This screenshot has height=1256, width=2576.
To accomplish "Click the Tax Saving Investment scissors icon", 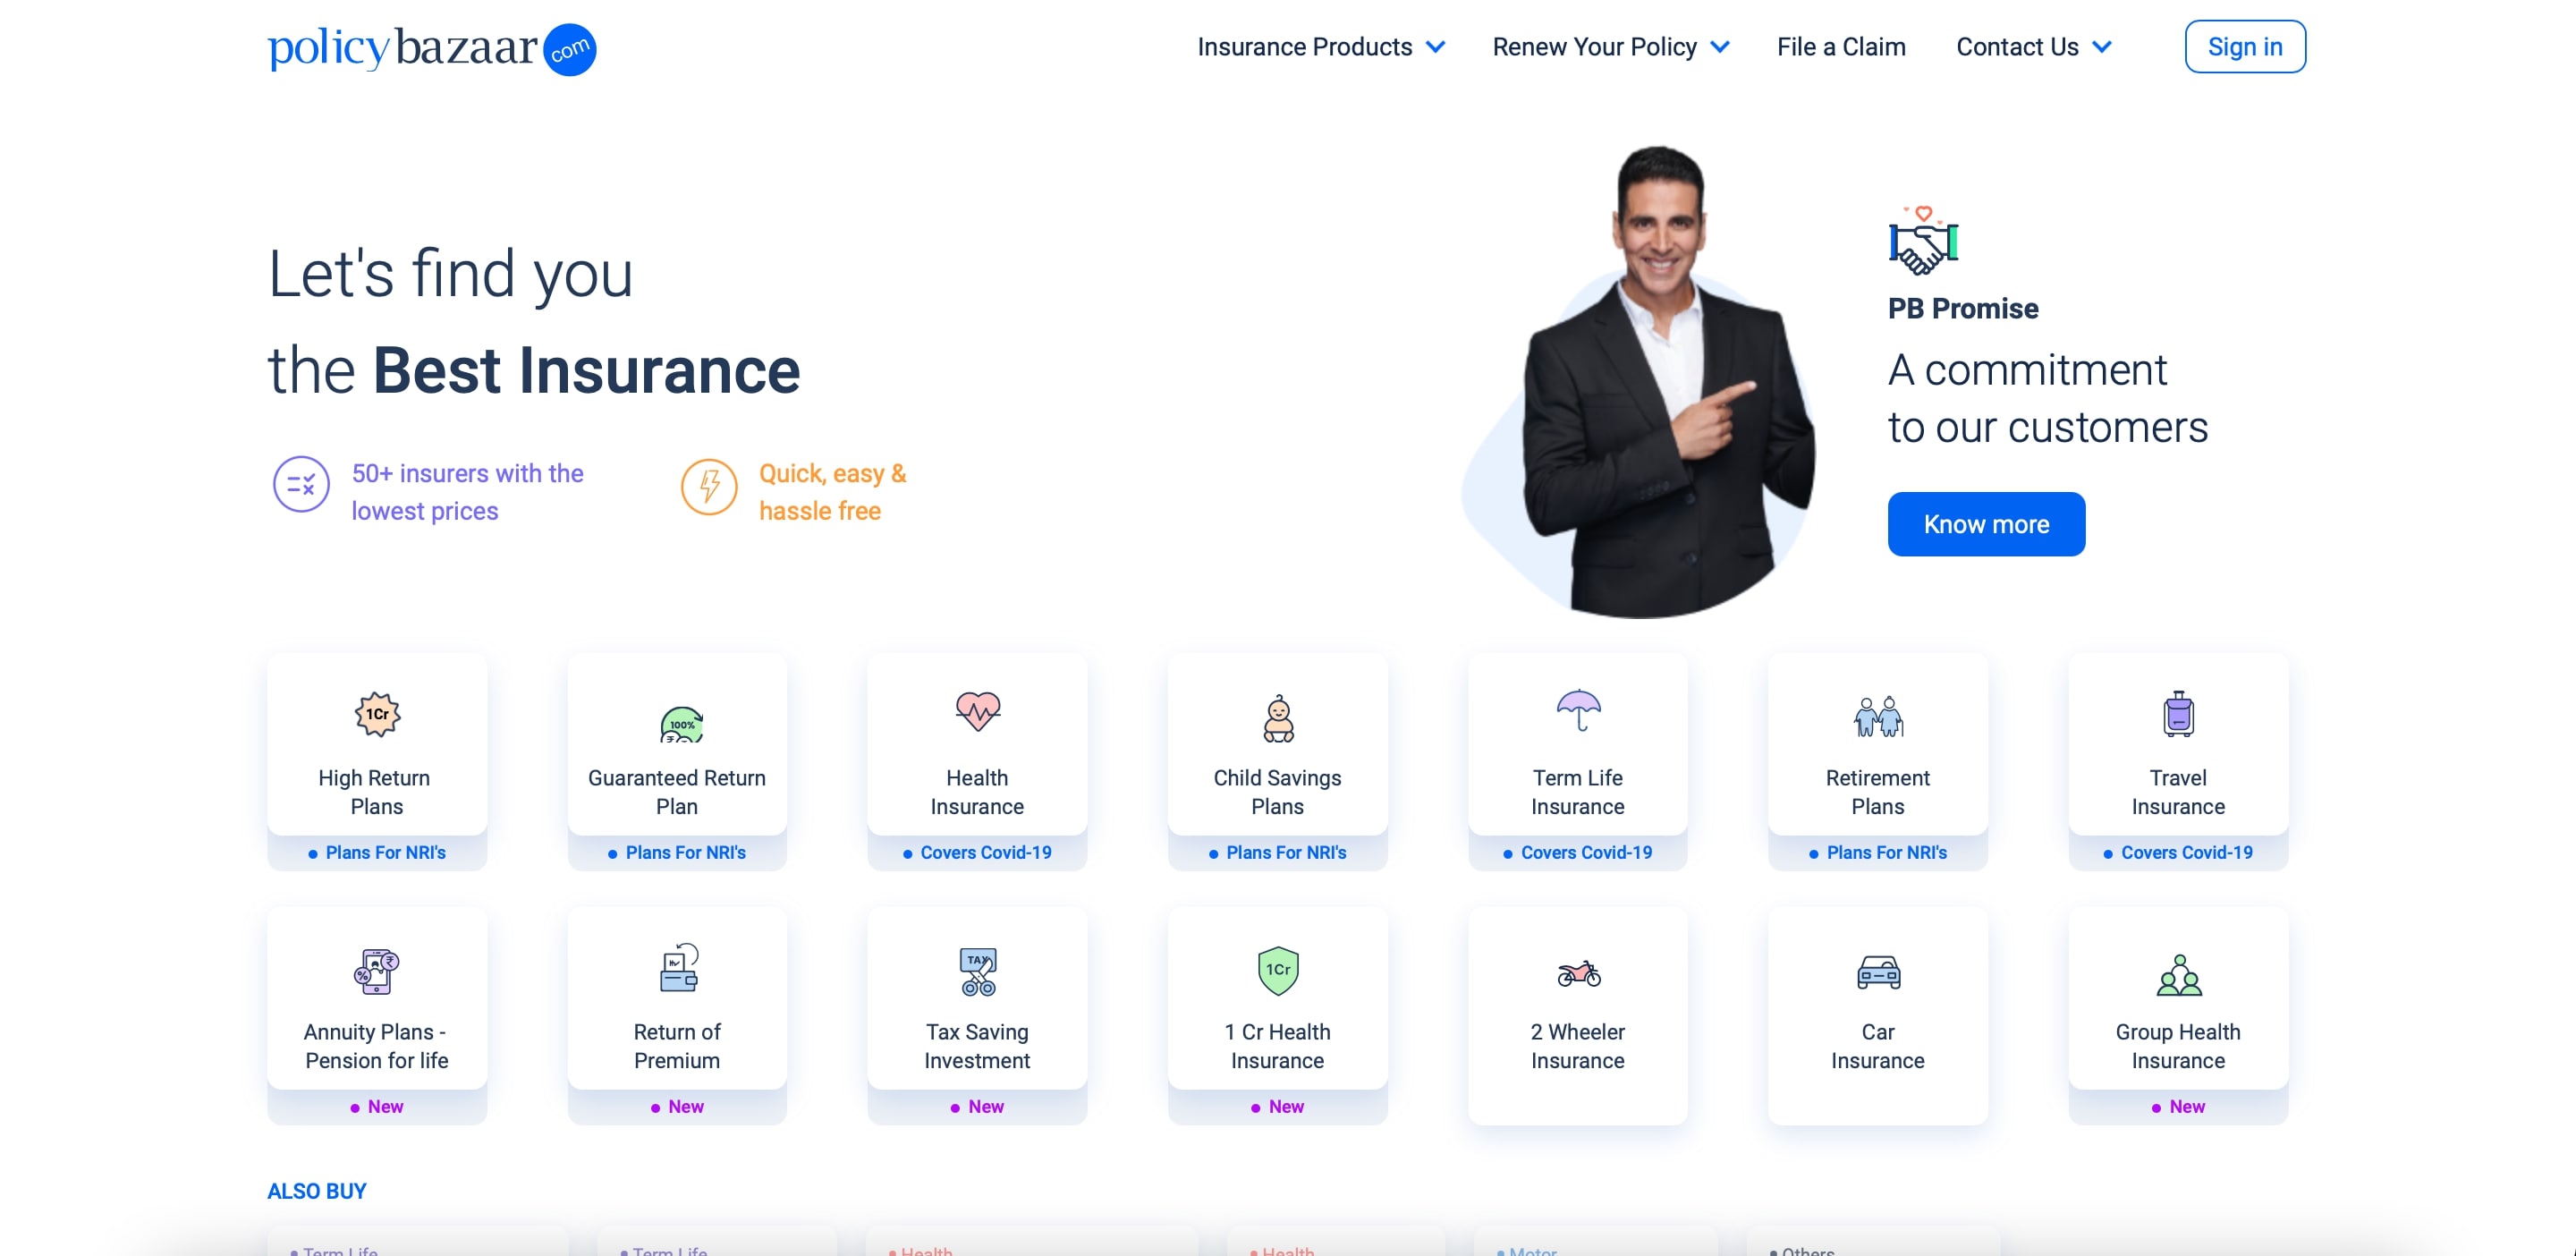I will click(977, 971).
